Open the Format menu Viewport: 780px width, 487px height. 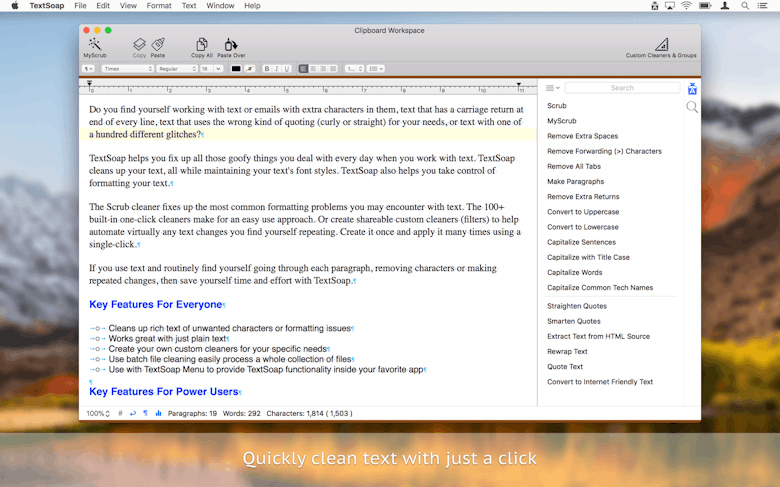[x=159, y=6]
